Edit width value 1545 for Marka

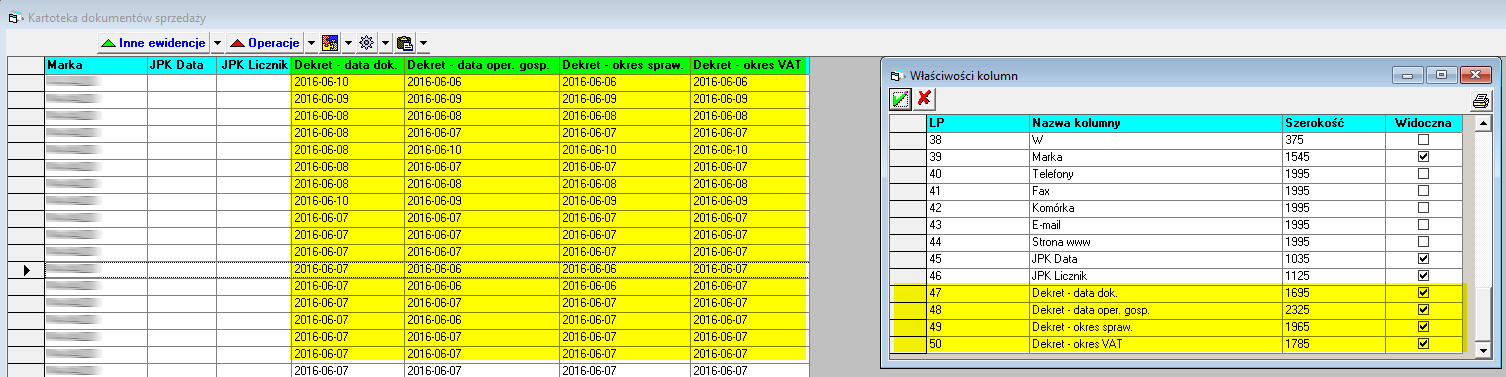(x=1333, y=157)
